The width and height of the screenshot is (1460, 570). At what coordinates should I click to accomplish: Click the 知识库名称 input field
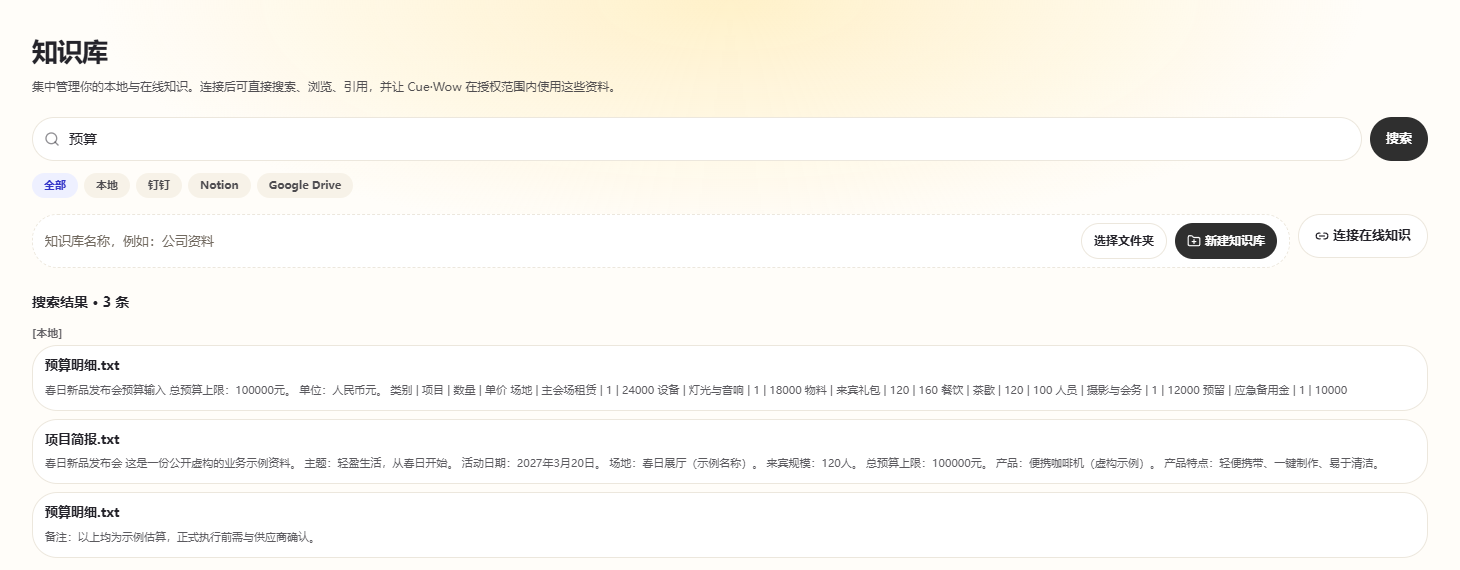(x=557, y=241)
